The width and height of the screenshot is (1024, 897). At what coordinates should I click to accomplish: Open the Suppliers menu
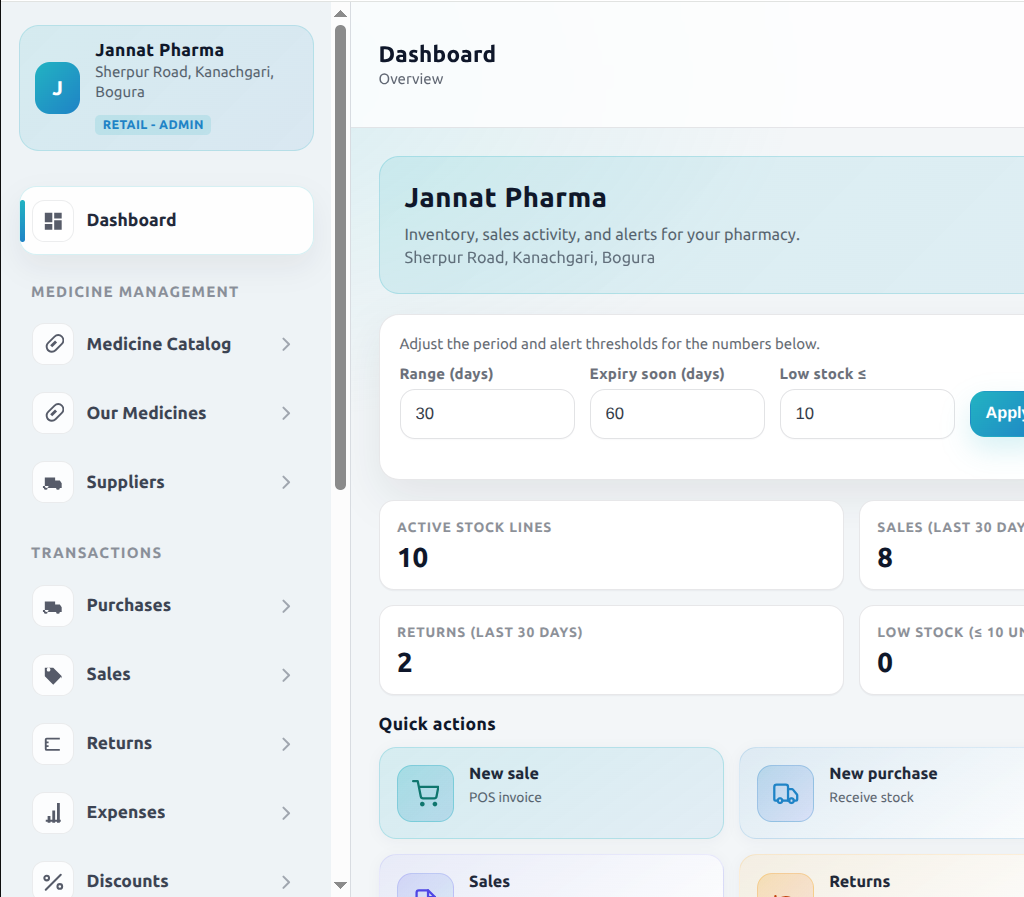[x=167, y=482]
